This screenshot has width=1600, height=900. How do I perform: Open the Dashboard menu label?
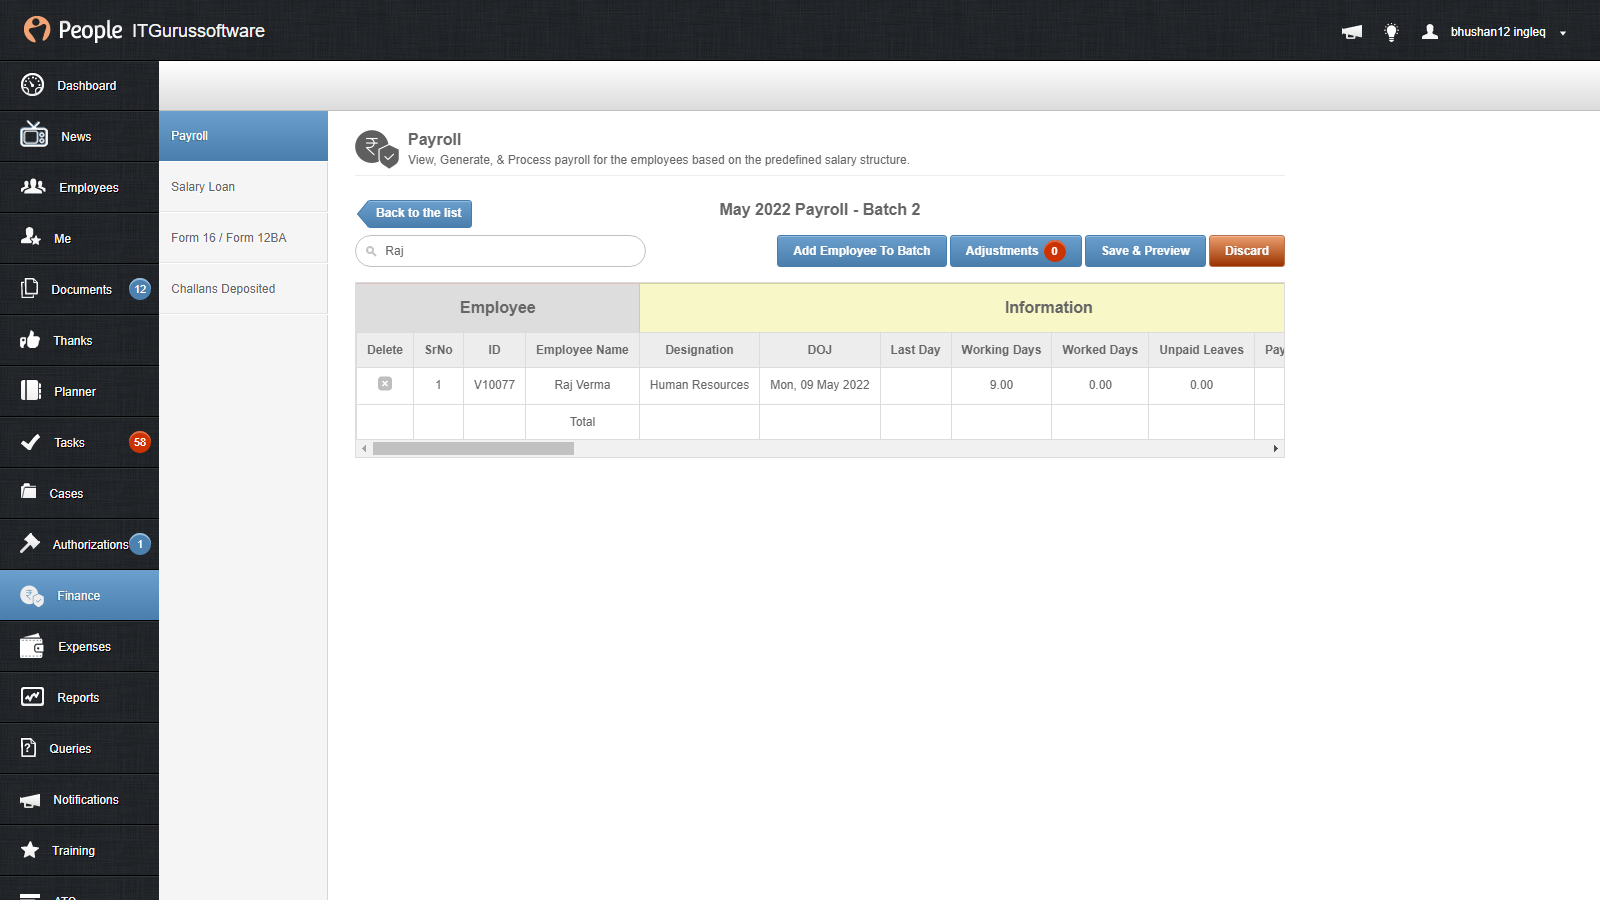point(87,86)
